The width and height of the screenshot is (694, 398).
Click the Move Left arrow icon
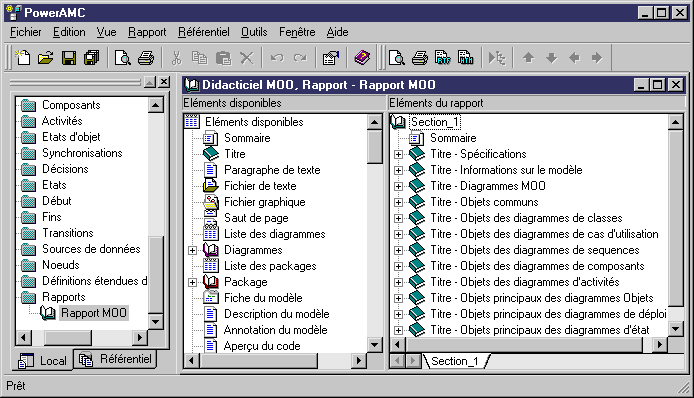tap(574, 58)
